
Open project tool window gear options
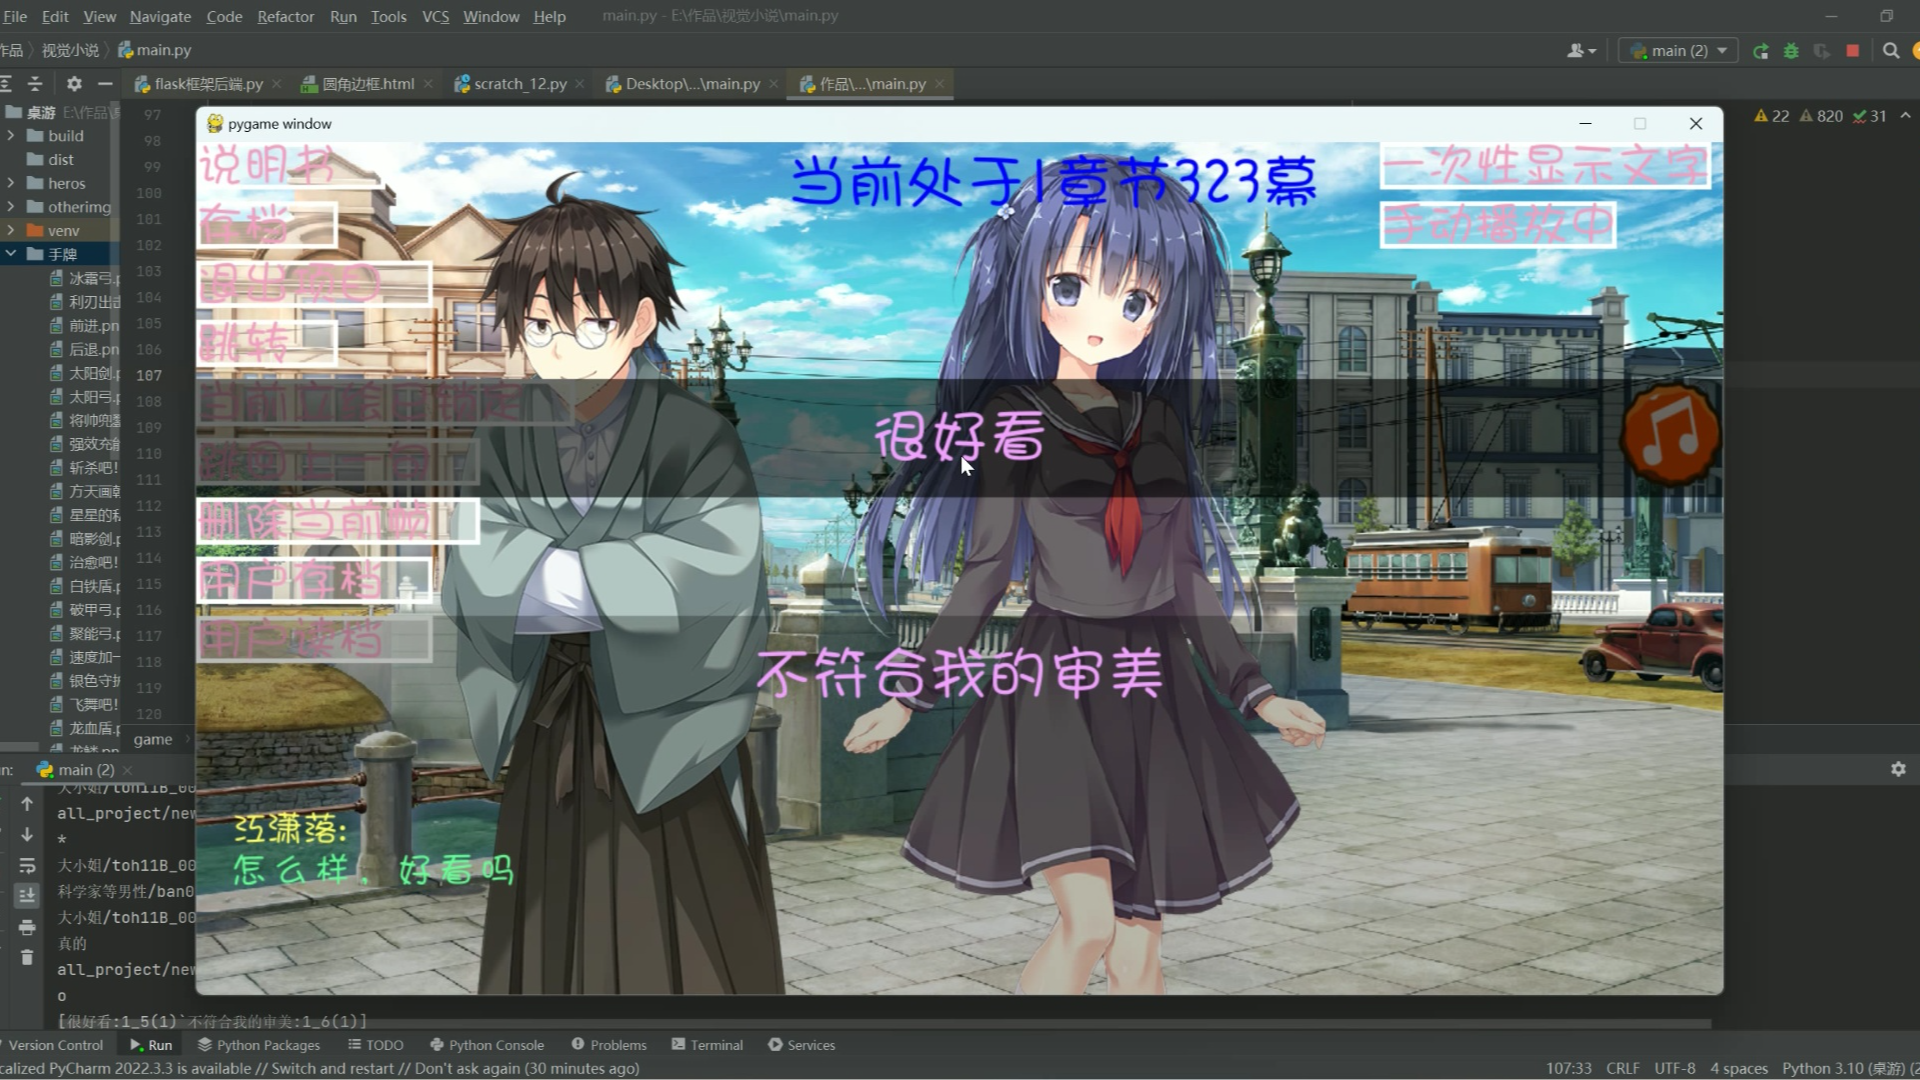coord(74,84)
